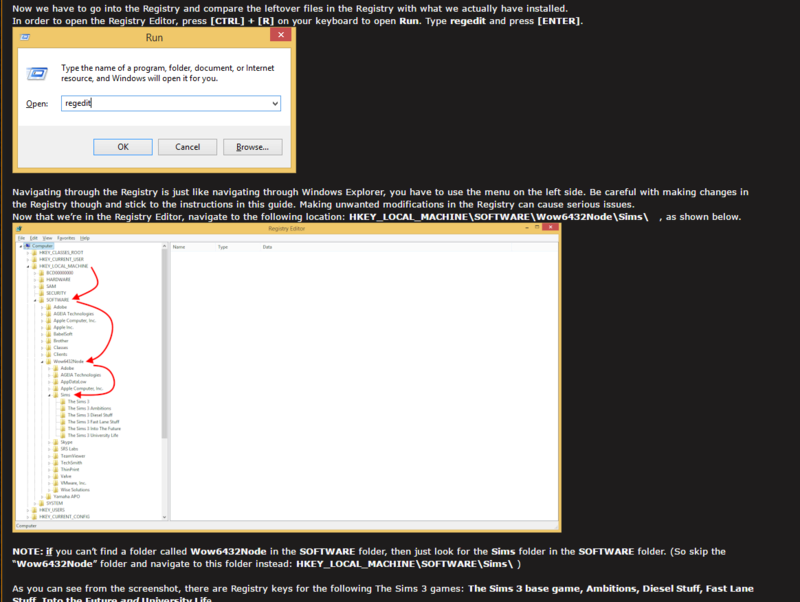Select the Brother folder icon
The image size is (800, 602).
point(49,340)
